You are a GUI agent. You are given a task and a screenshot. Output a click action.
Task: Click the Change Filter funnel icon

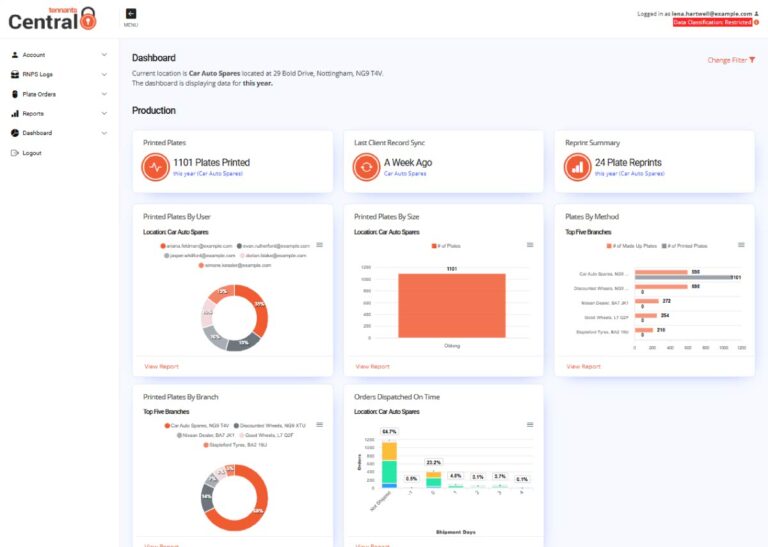point(752,60)
